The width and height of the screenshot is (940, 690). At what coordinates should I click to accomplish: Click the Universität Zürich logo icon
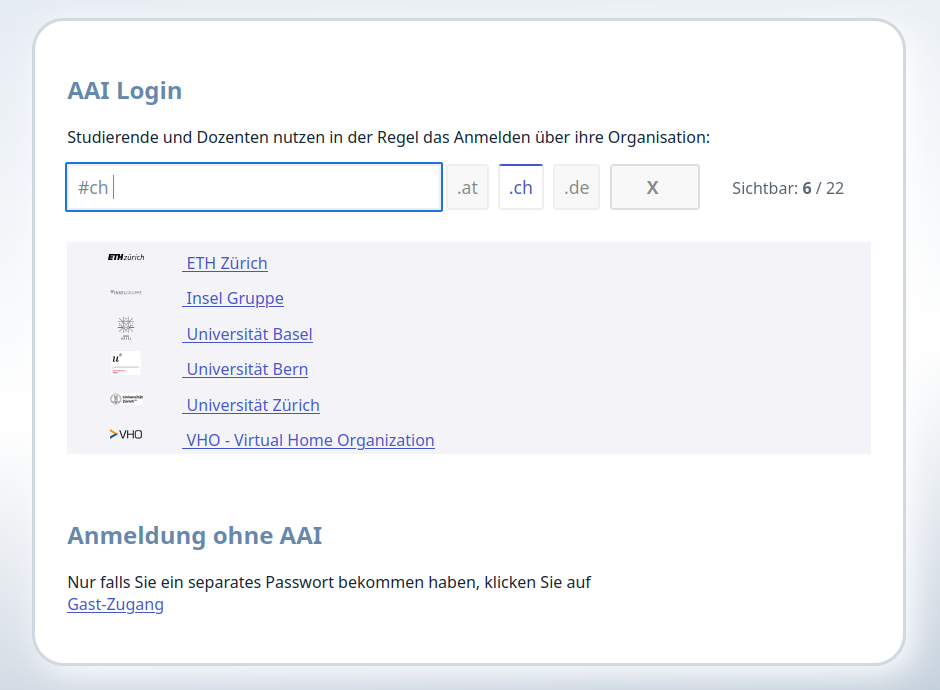coord(126,399)
